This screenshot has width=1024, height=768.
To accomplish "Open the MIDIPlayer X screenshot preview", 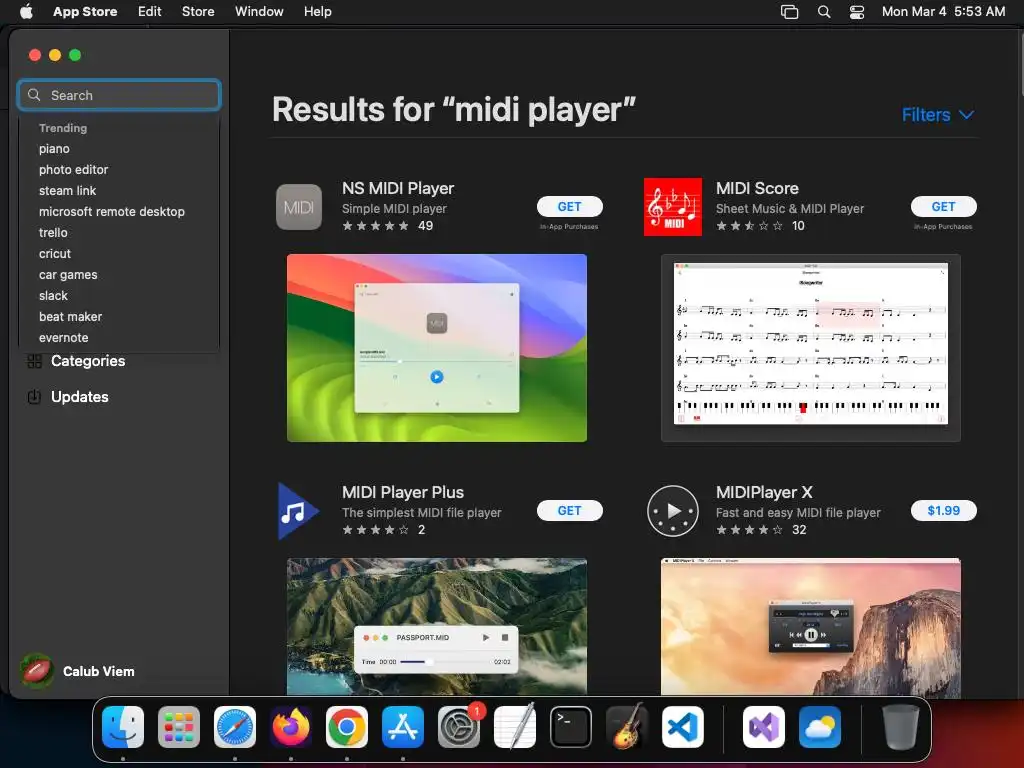I will click(810, 626).
